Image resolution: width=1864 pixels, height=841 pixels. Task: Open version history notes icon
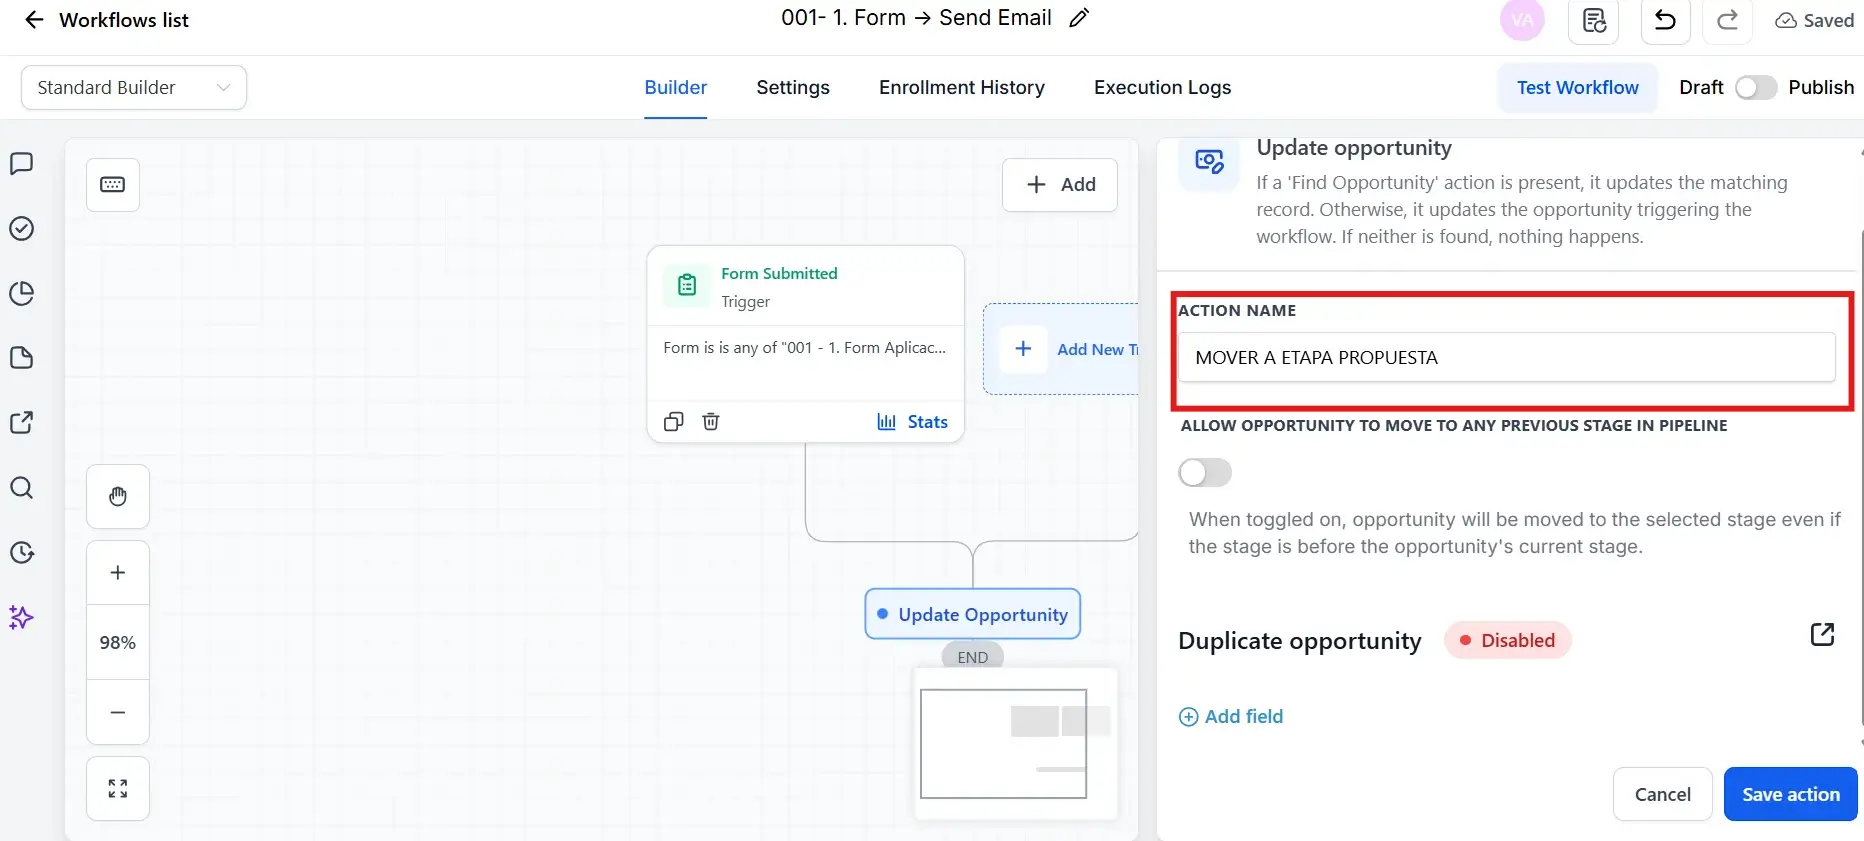[x=1594, y=20]
